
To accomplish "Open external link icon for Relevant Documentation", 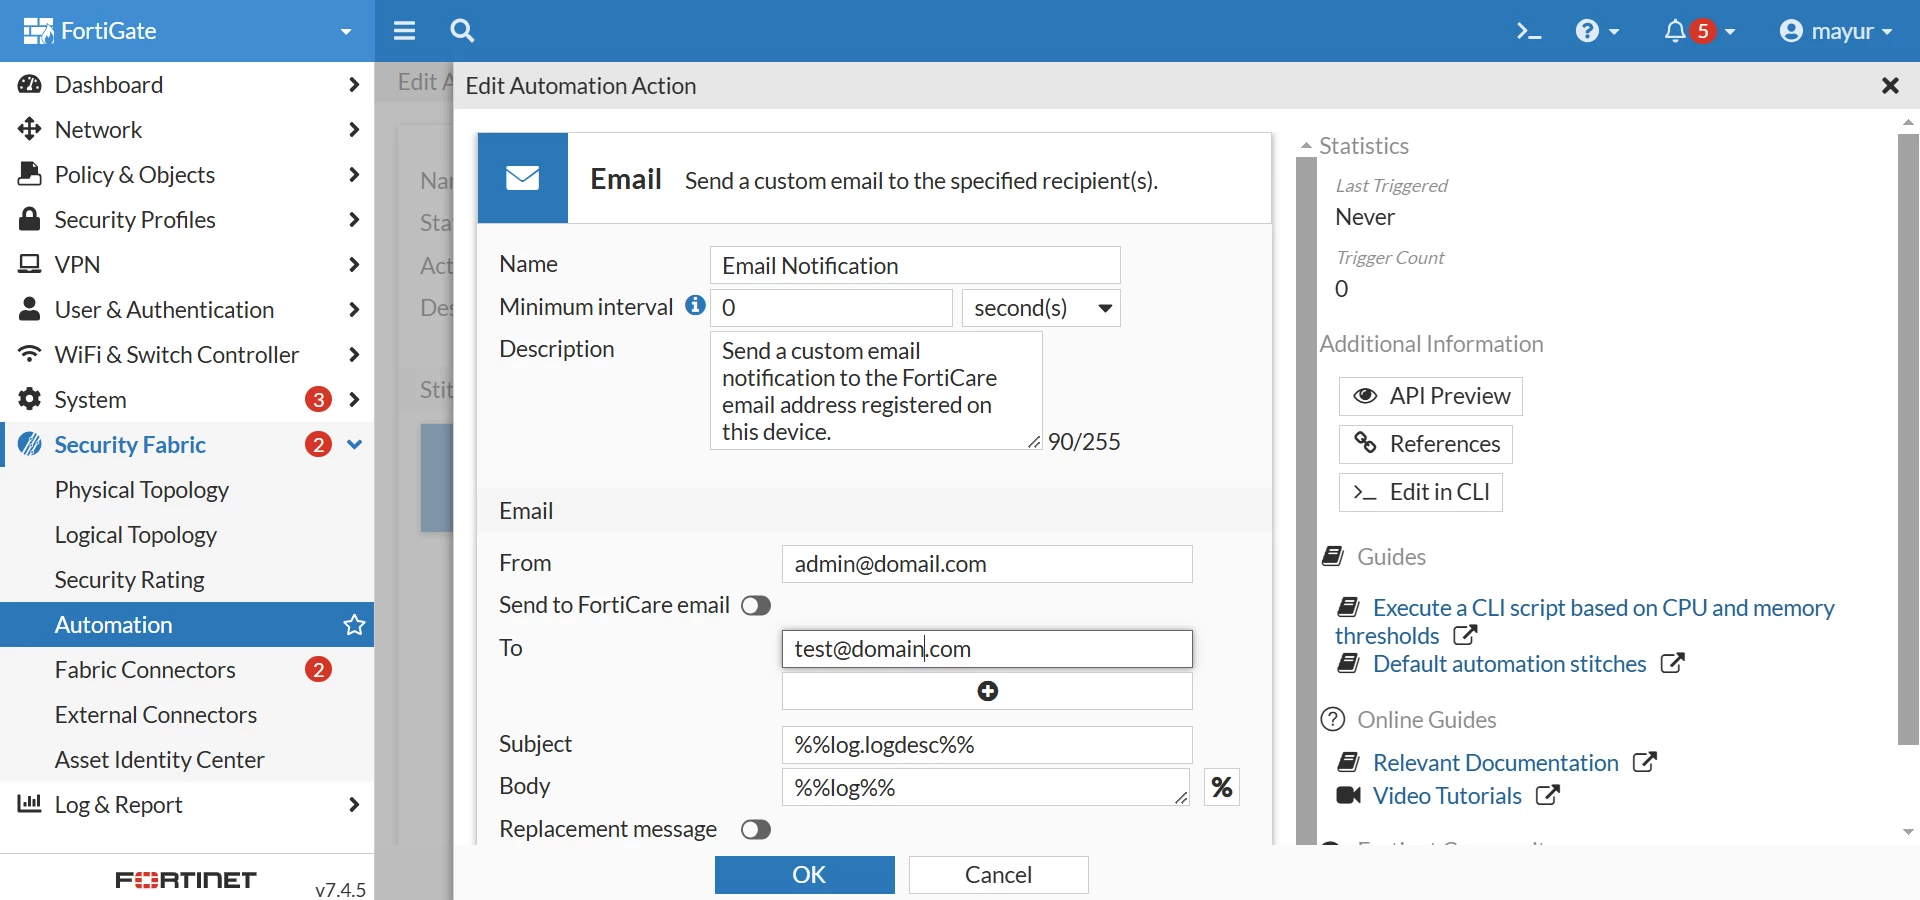I will (1645, 763).
